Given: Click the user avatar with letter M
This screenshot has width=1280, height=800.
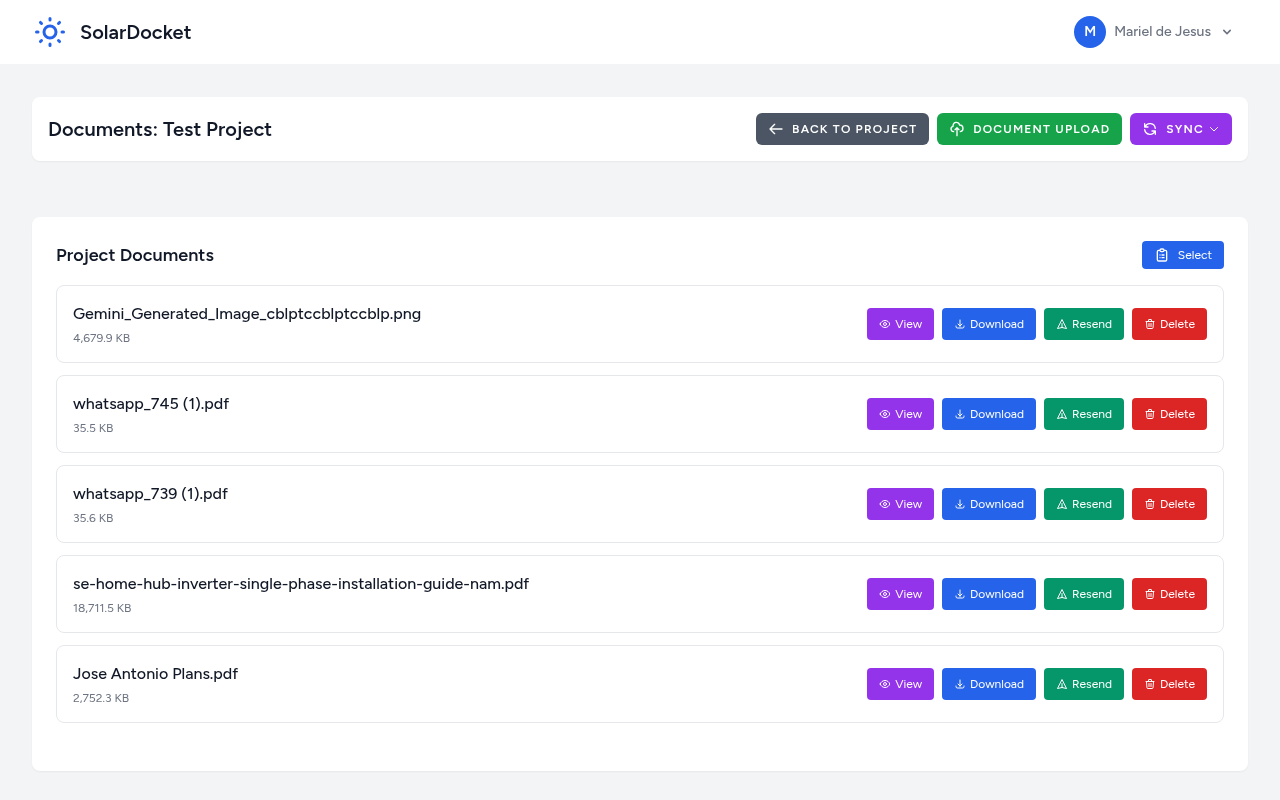Looking at the screenshot, I should [x=1089, y=32].
